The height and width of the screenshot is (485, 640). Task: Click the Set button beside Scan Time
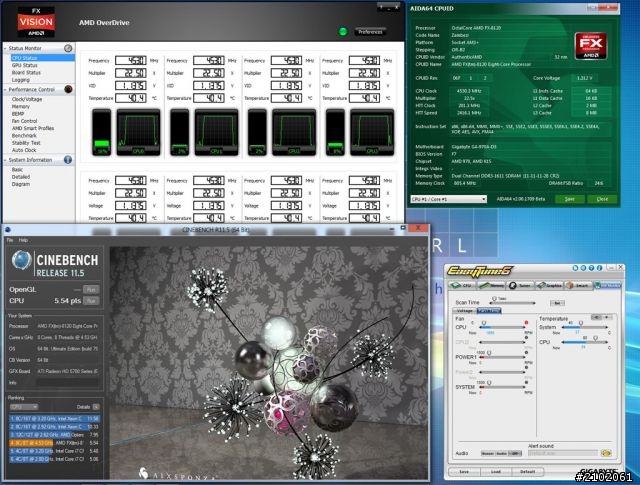[557, 303]
